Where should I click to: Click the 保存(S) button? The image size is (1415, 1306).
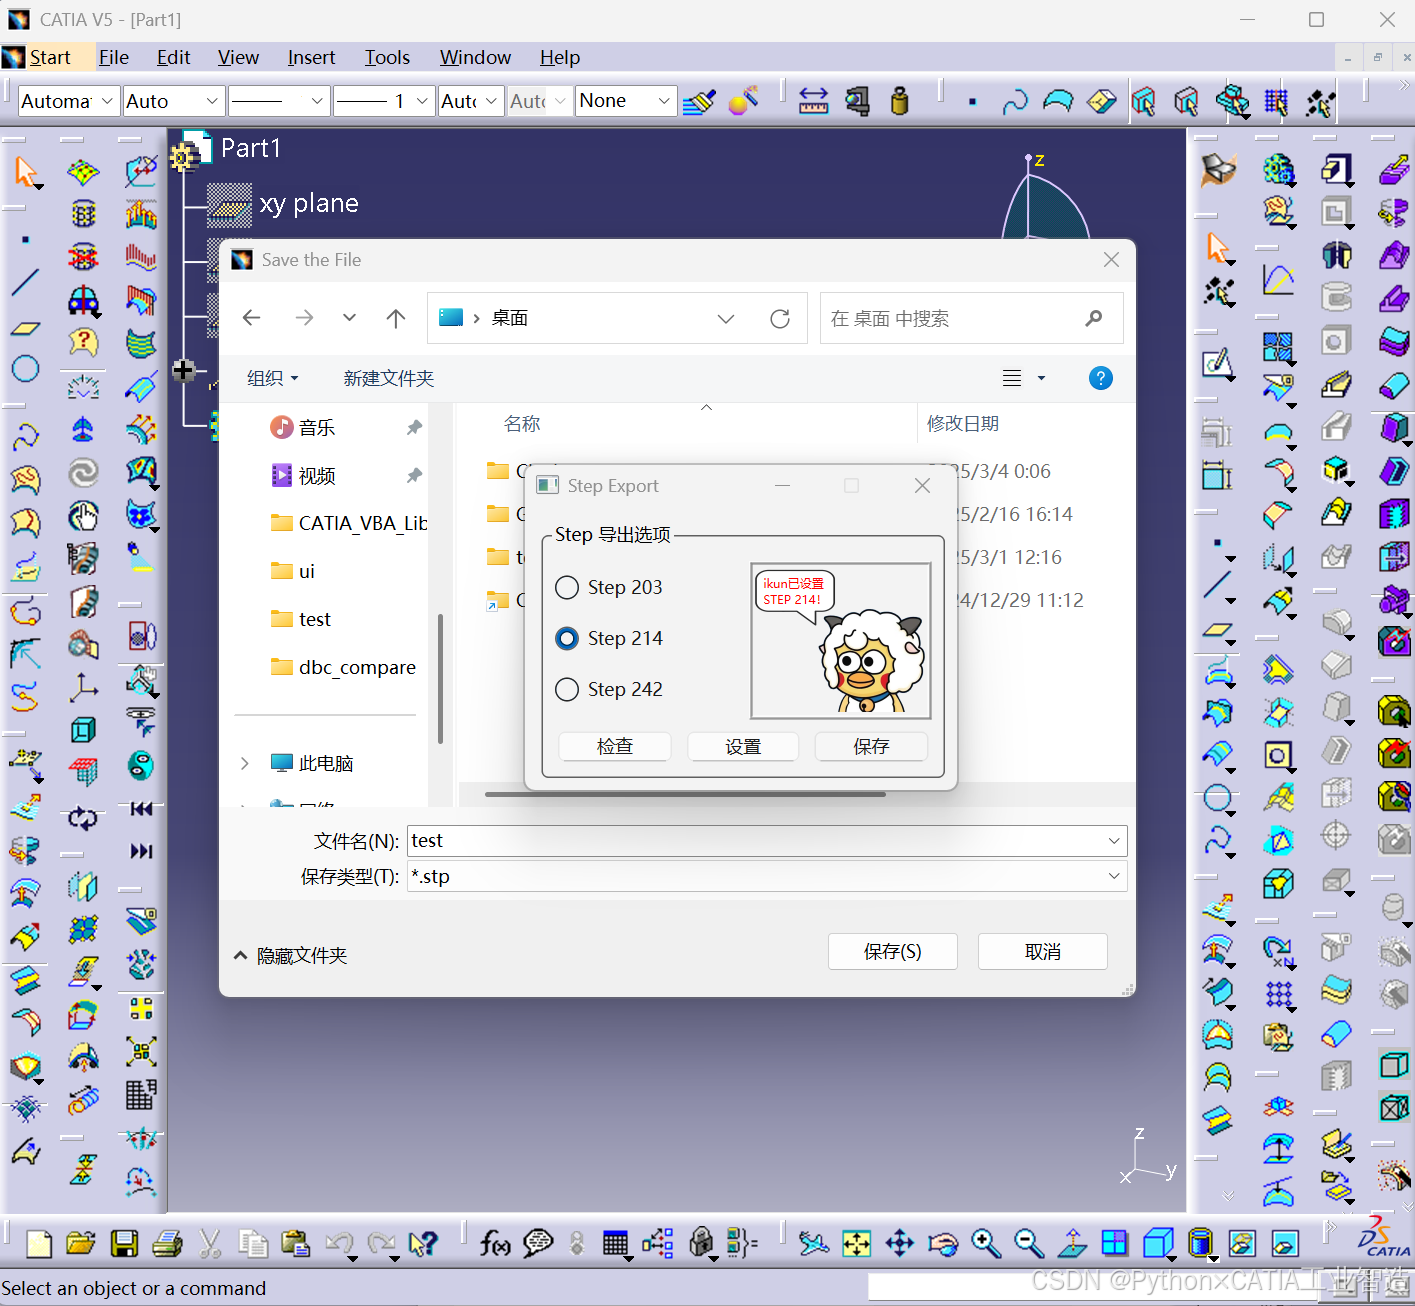(x=891, y=951)
